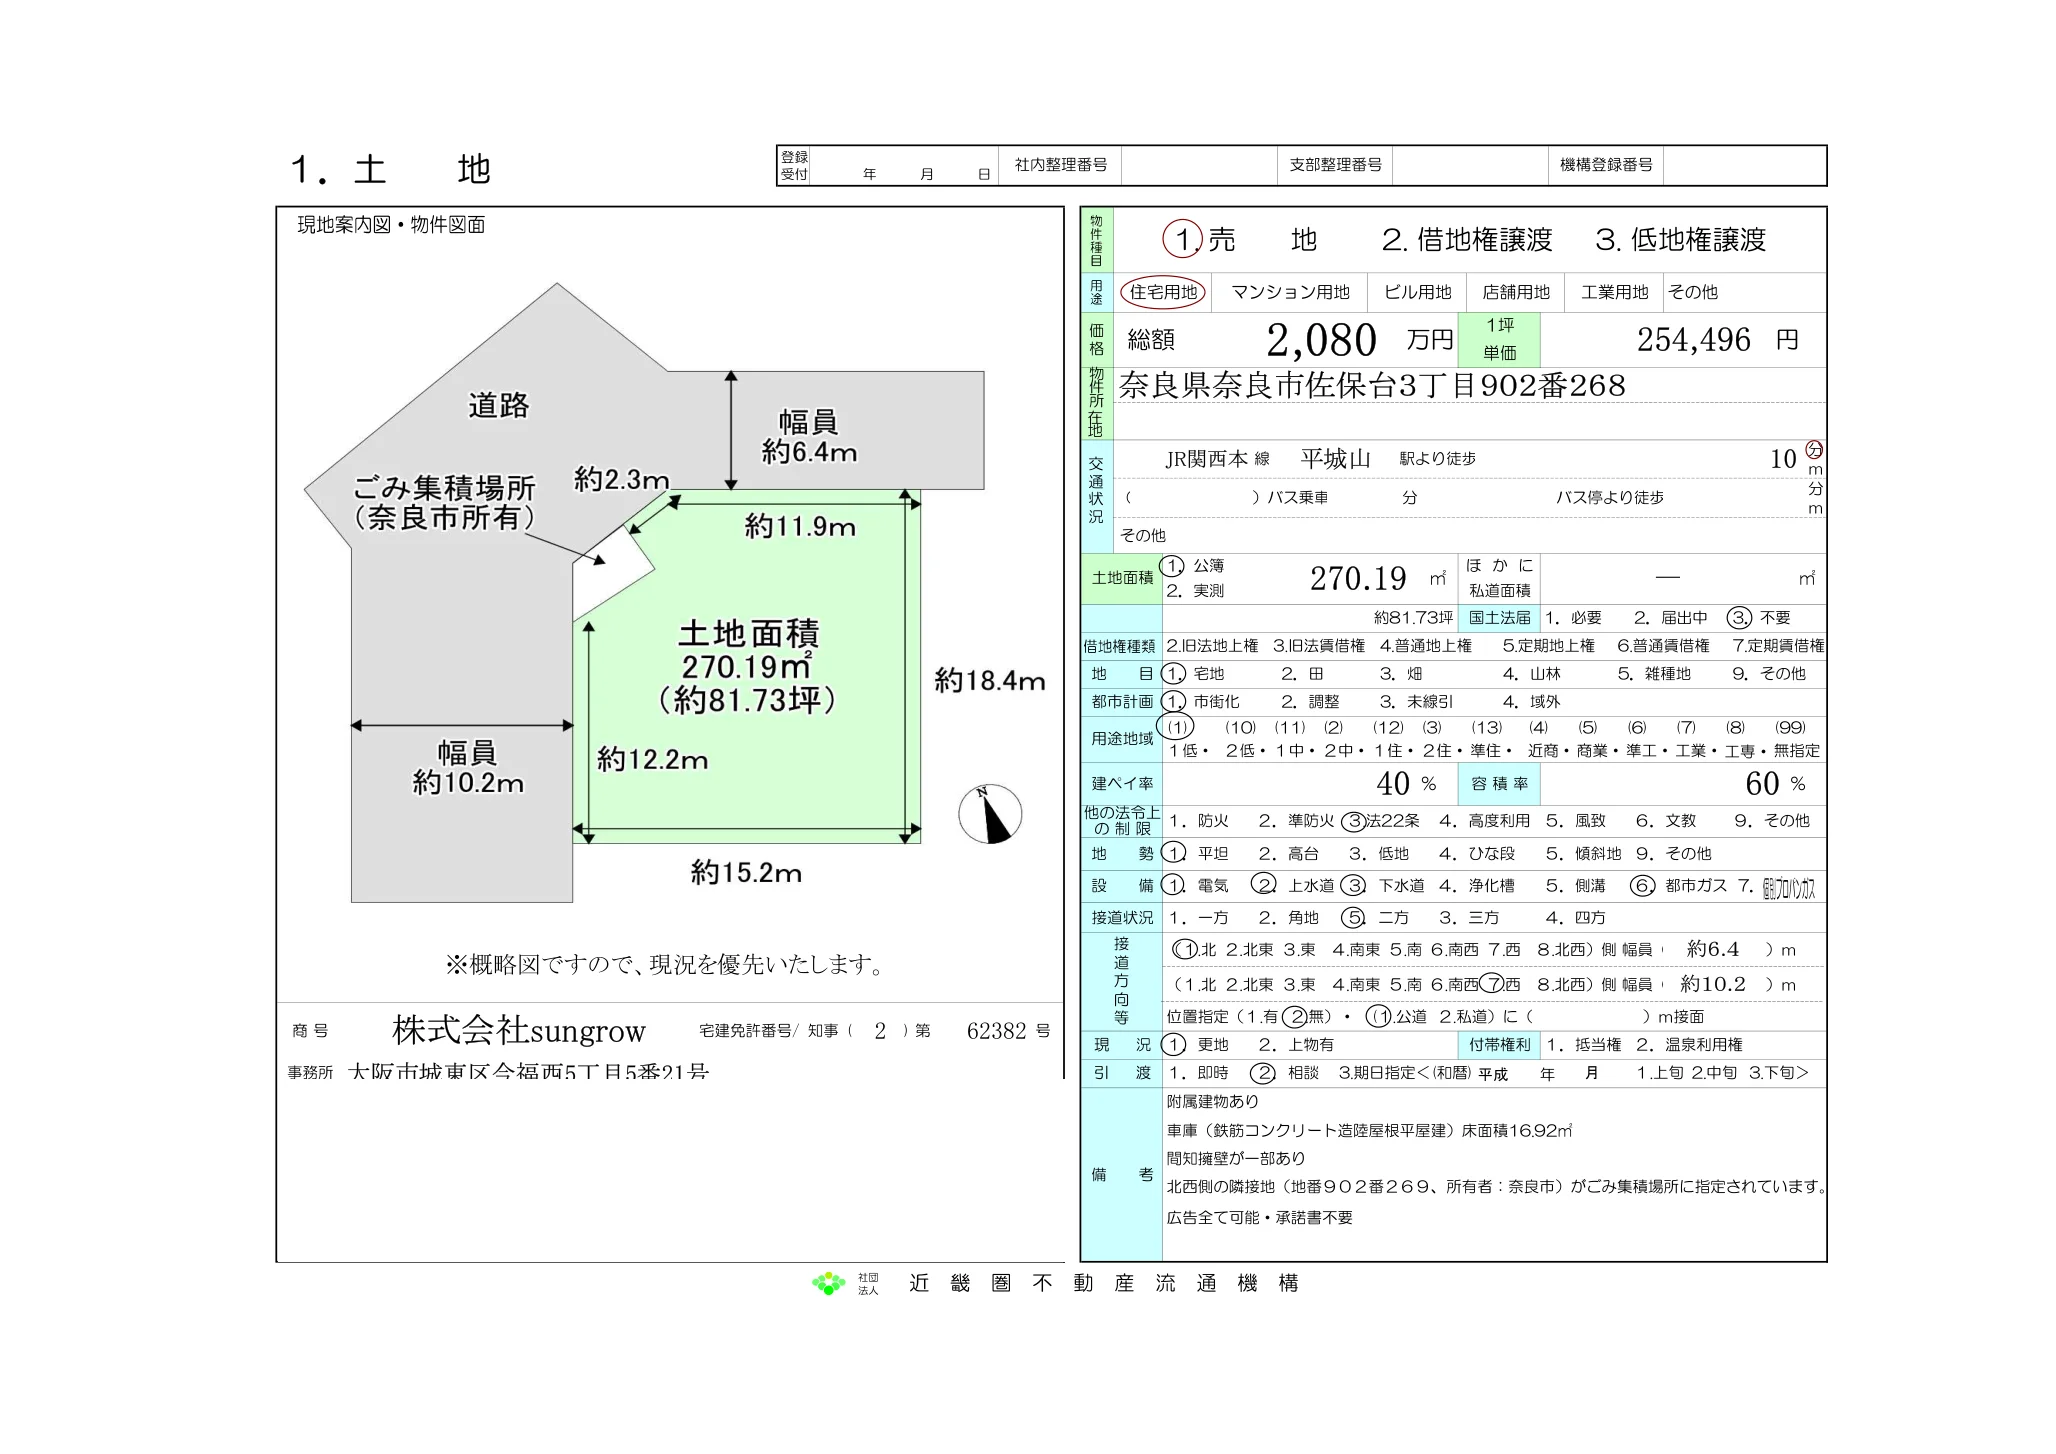Click the 北西側の隣接地 remark line

point(1496,1187)
